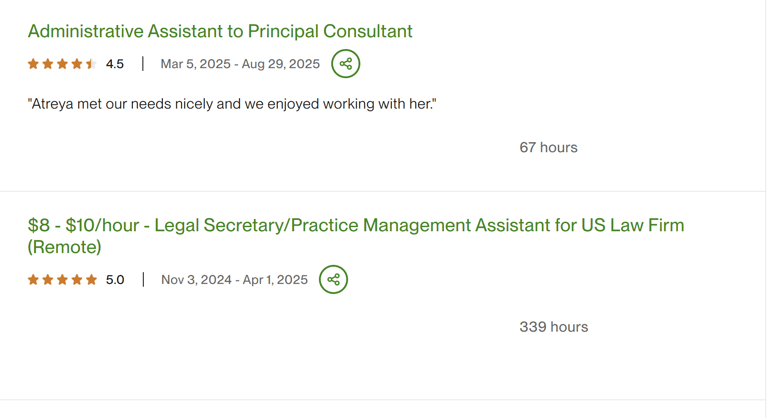Click the Nov 3, 2024 - Apr 1, 2025 date range
This screenshot has width=768, height=418.
234,280
